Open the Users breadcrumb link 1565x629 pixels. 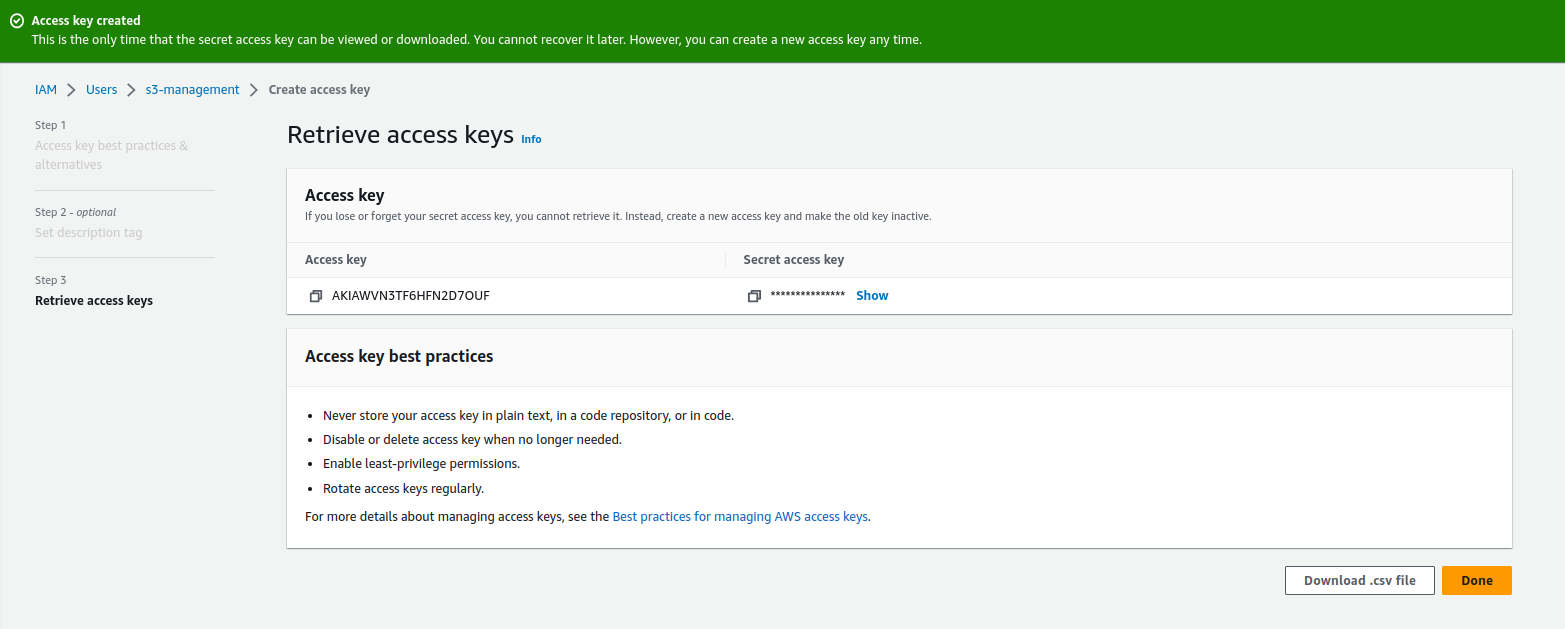pos(101,90)
